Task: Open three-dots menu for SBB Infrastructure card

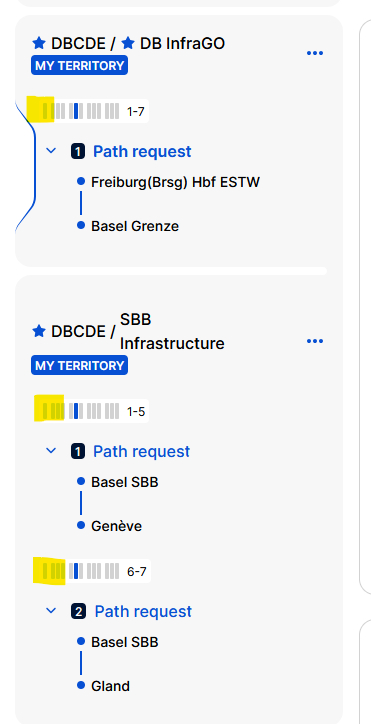Action: click(315, 341)
